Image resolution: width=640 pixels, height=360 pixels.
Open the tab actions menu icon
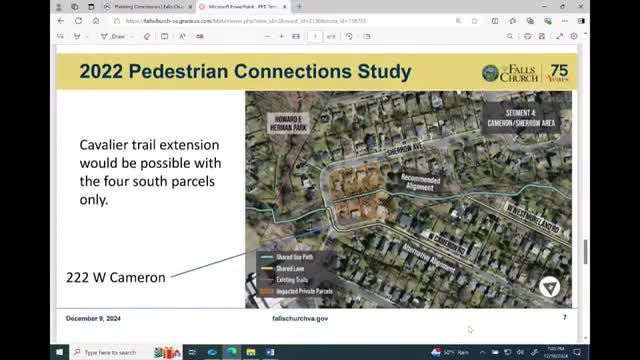point(91,7)
